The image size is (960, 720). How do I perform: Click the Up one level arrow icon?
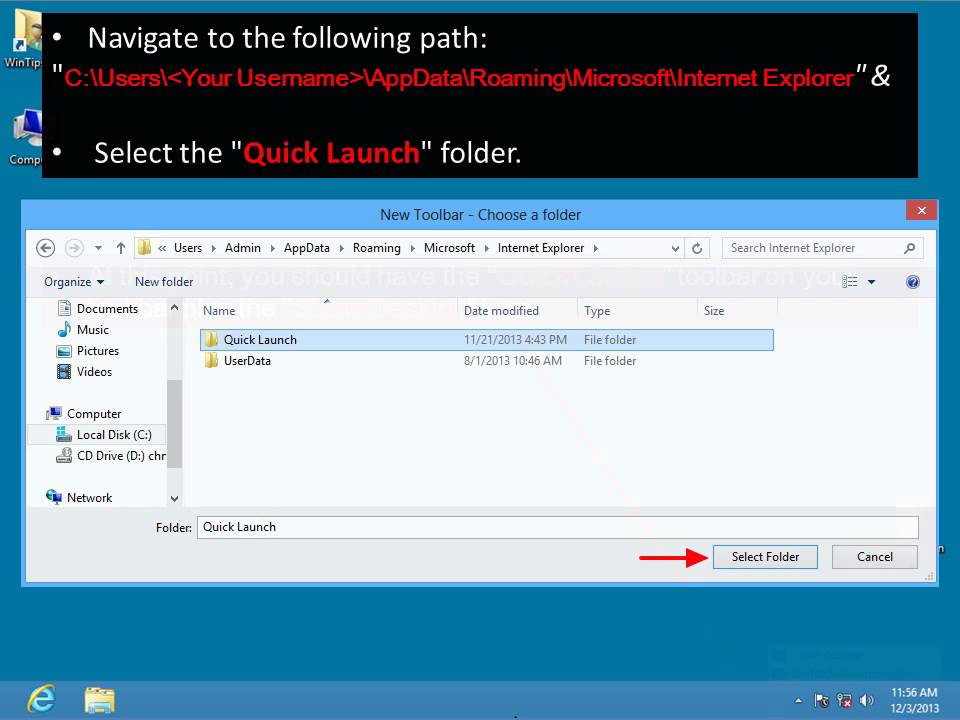coord(120,247)
